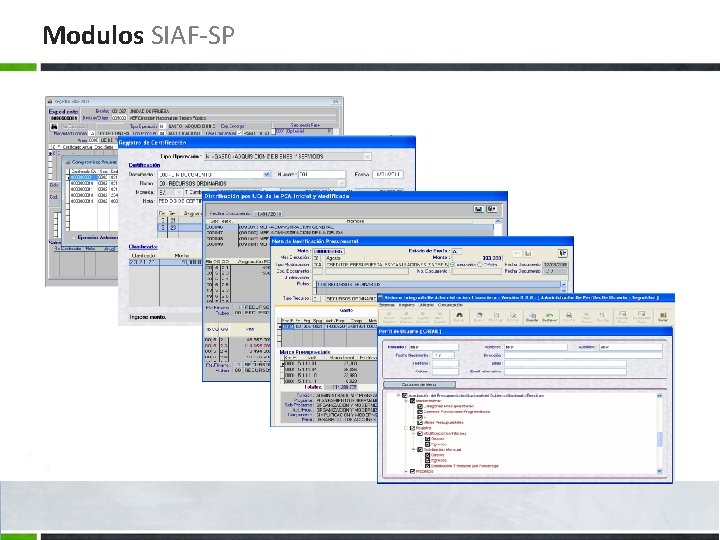Click the Fecha Nacimiento field
The image size is (720, 540).
pyautogui.click(x=443, y=355)
